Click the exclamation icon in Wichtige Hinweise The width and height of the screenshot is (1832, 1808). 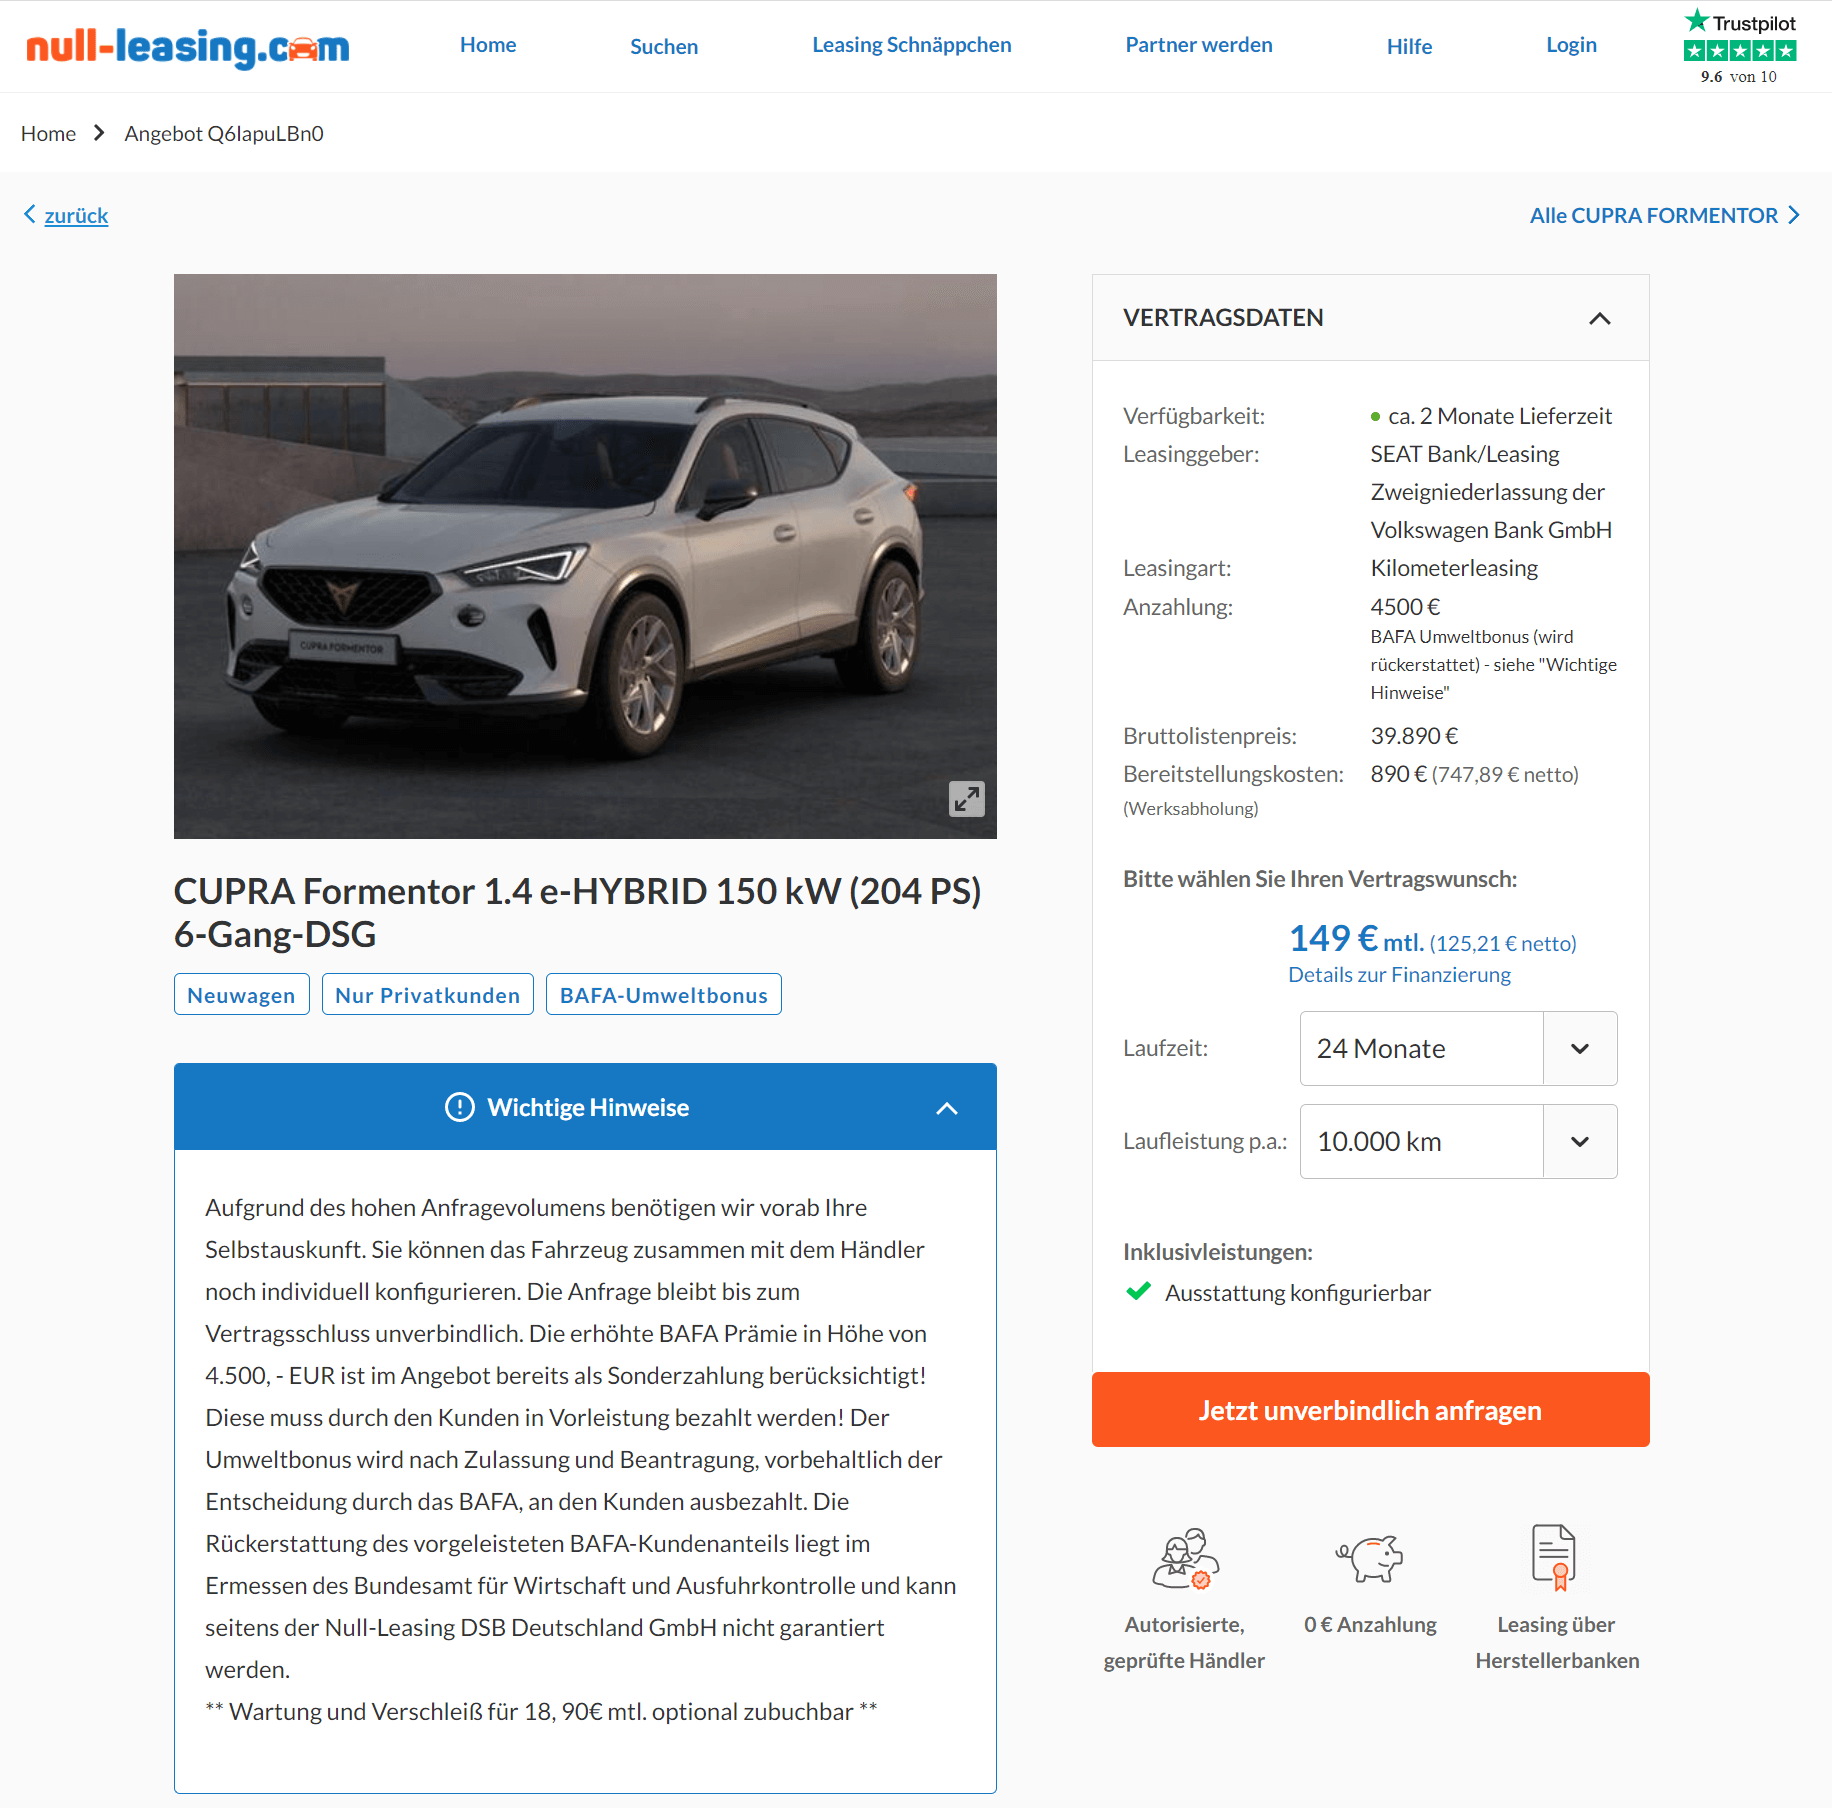(459, 1107)
